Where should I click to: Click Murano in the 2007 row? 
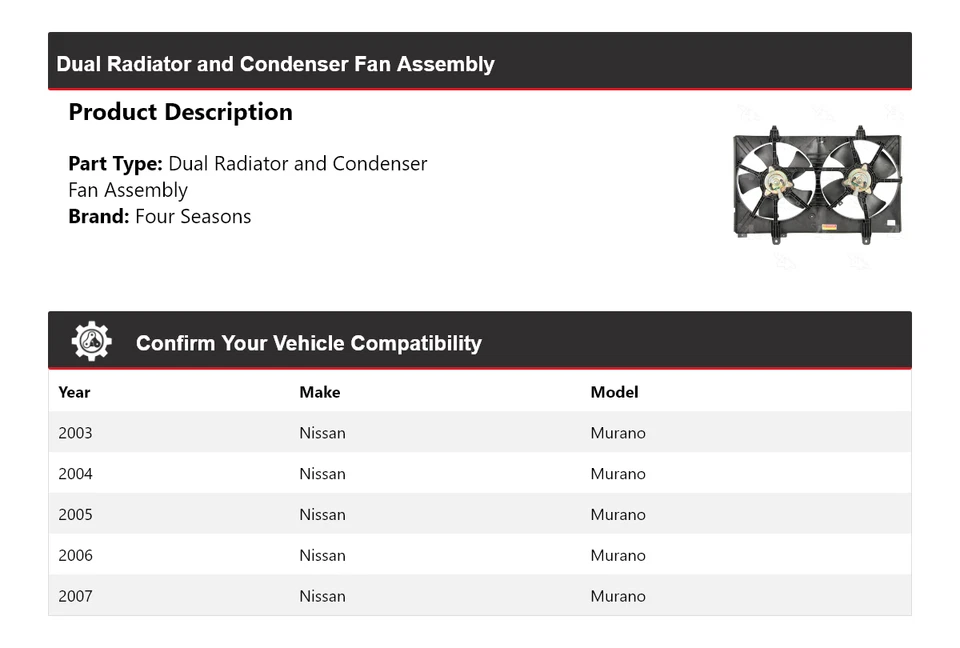pos(618,596)
